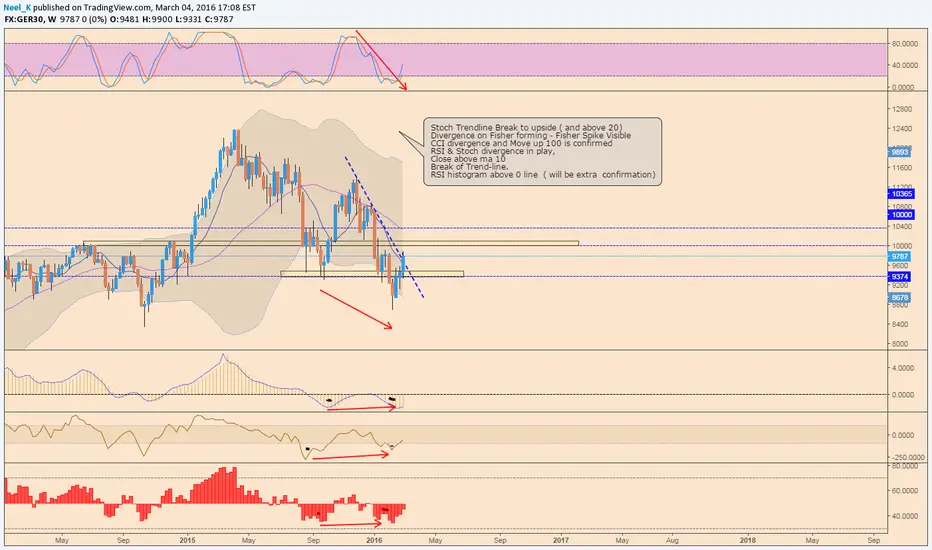Click the 2017 date label on time axis
932x550 pixels.
[x=561, y=540]
